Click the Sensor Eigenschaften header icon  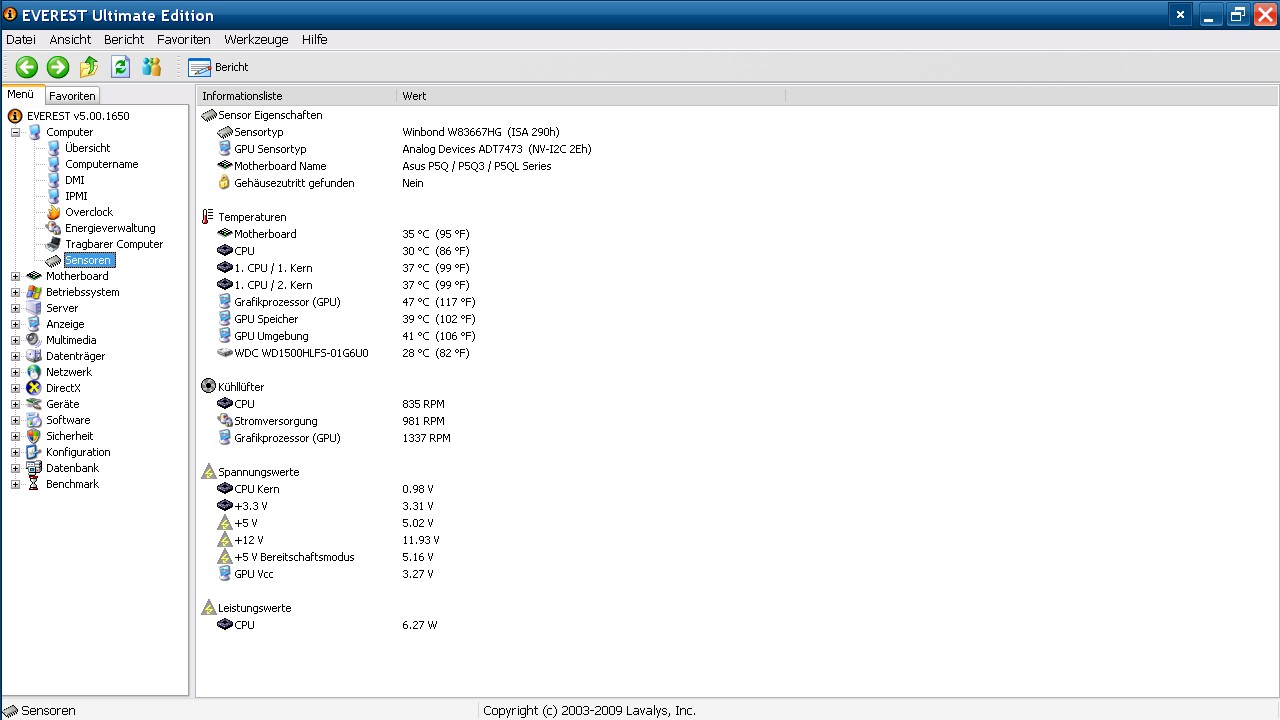(208, 115)
